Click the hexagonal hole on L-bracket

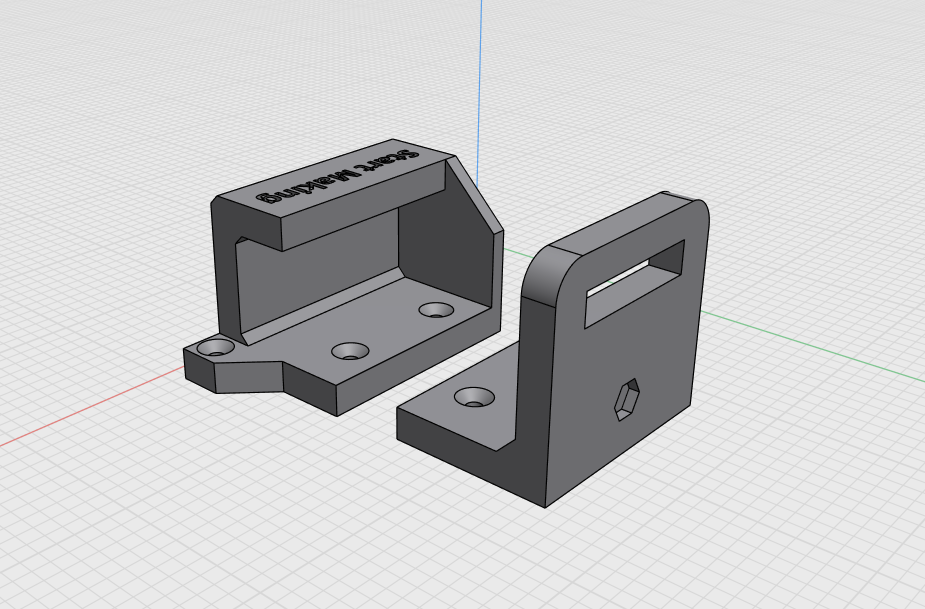(627, 400)
